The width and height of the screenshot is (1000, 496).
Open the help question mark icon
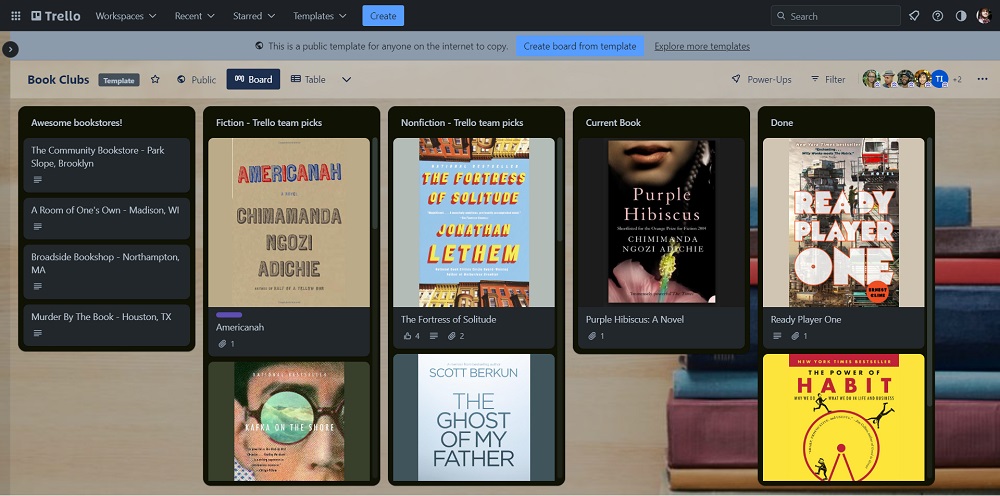coord(937,16)
